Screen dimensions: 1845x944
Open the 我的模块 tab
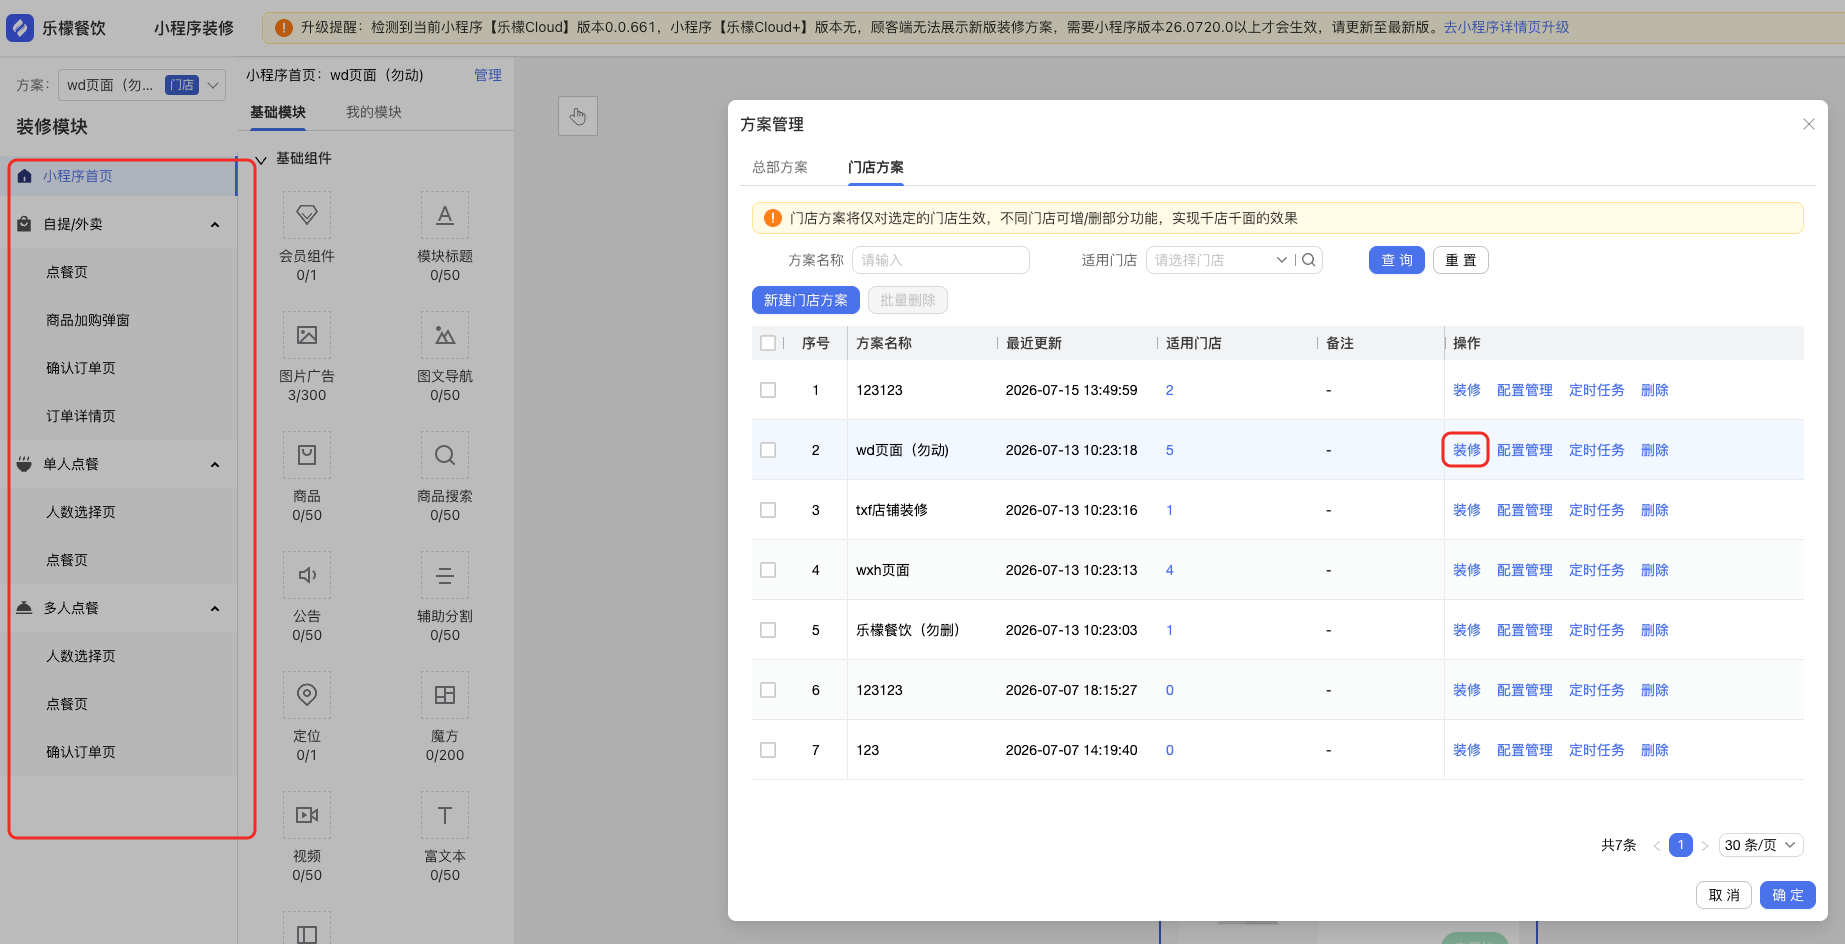374,112
